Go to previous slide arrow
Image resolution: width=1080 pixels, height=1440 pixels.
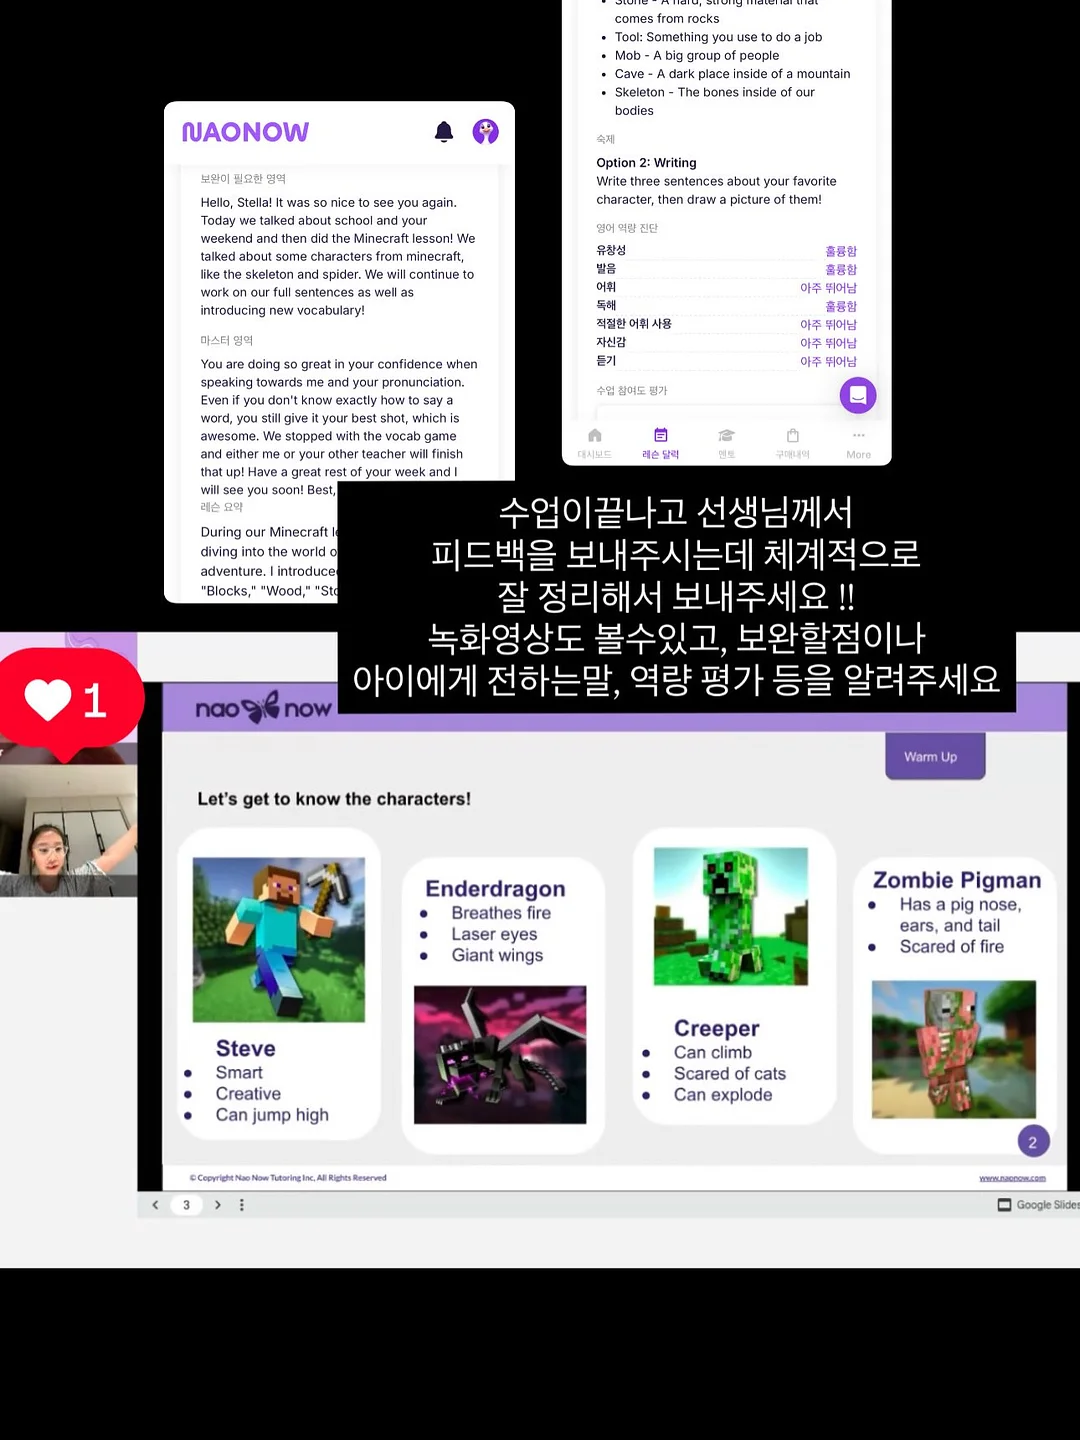coord(155,1205)
